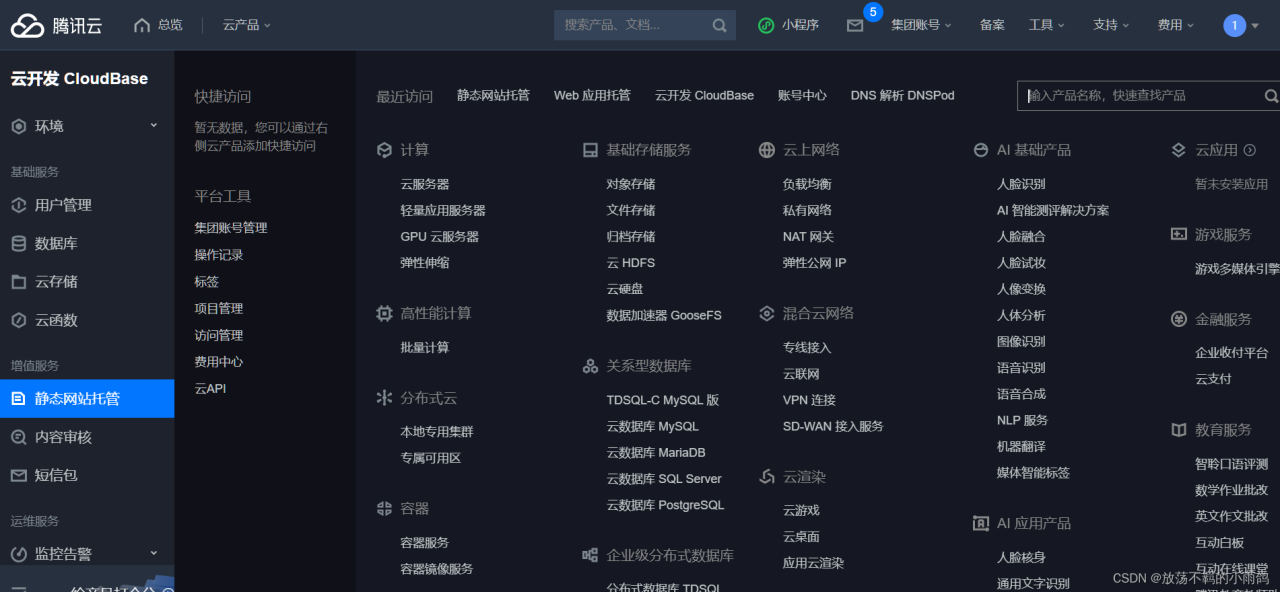Open the mail messages icon with badge
The image size is (1280, 592).
(855, 25)
